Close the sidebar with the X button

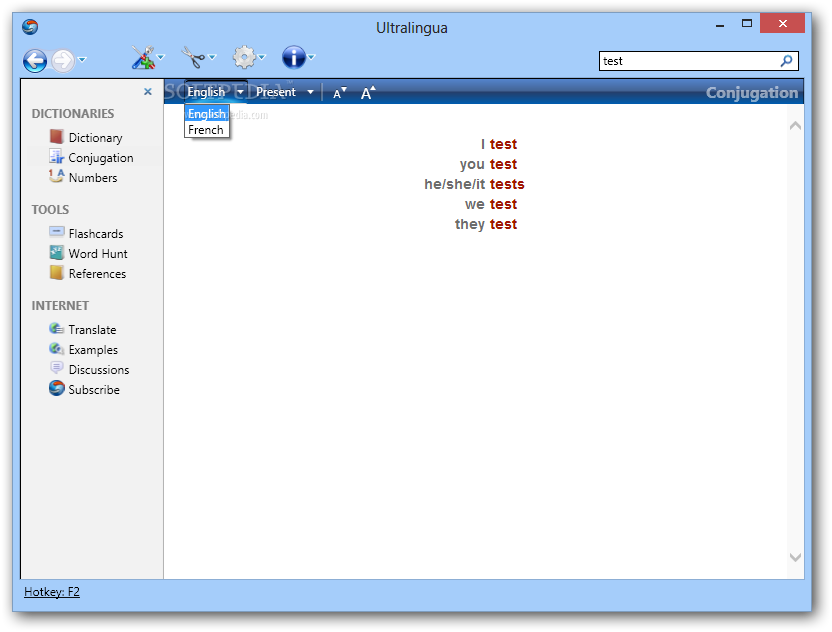148,92
